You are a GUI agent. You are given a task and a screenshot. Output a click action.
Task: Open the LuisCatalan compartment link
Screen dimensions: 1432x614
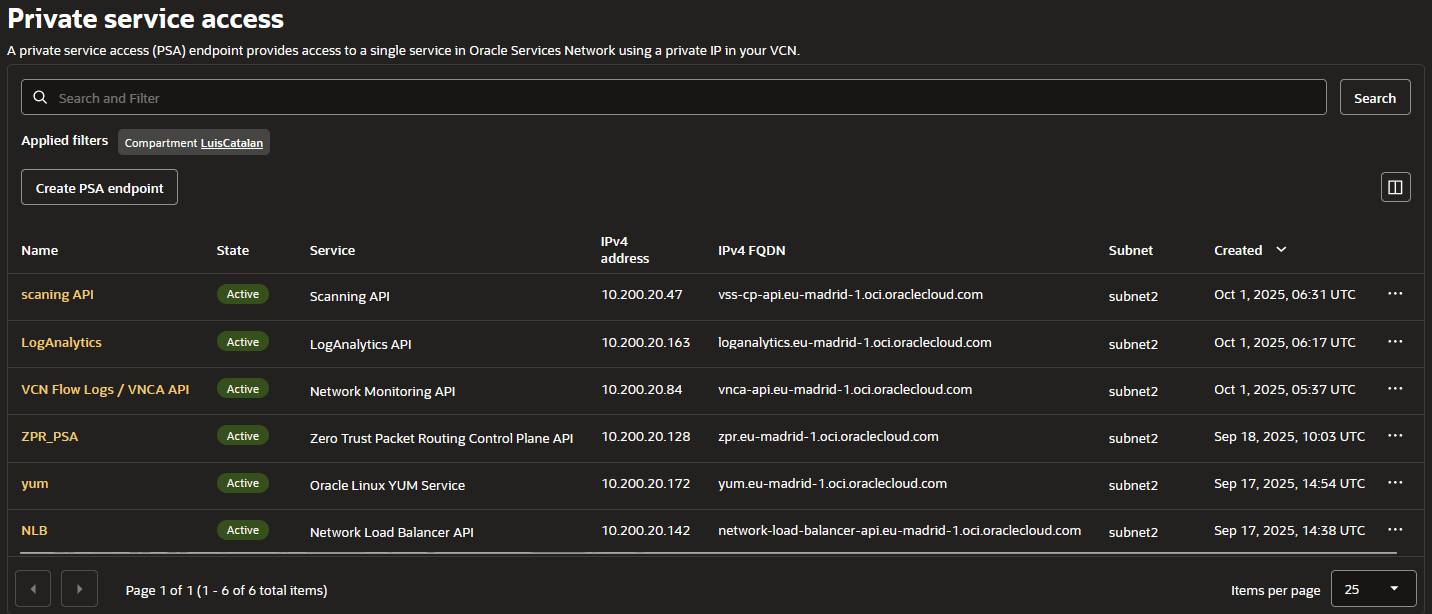(231, 142)
